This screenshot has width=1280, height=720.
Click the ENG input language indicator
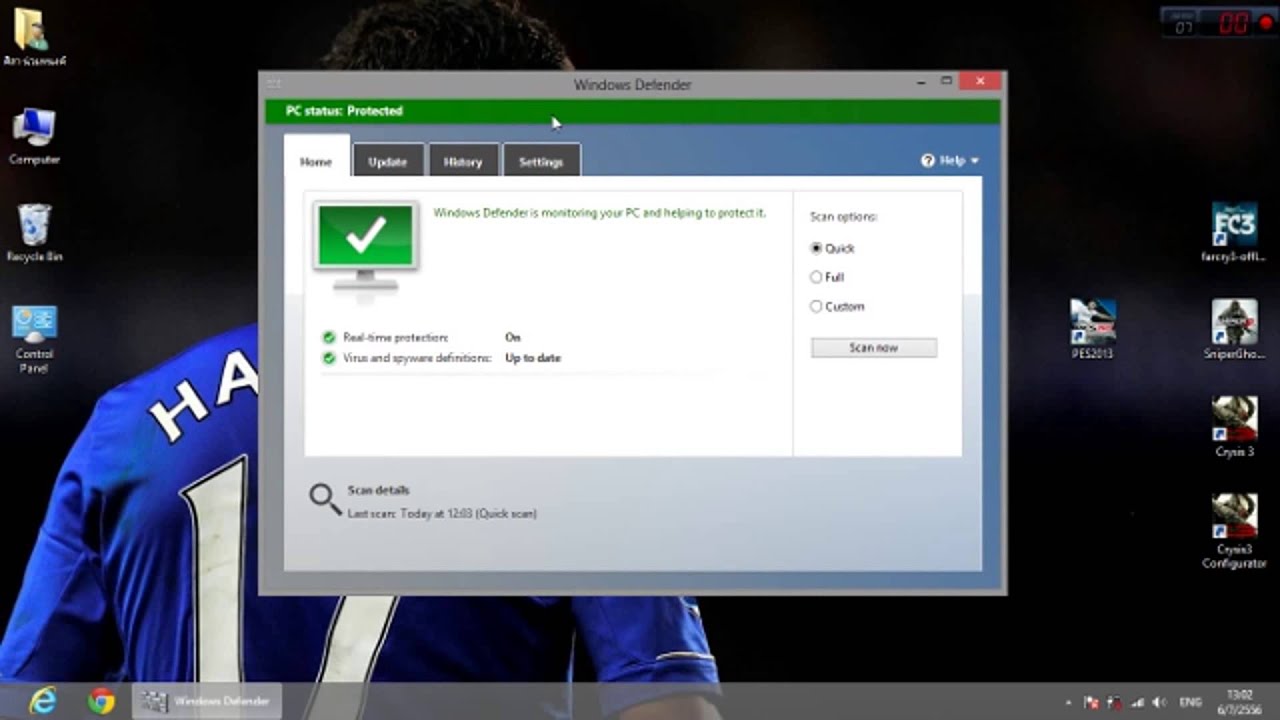click(x=1191, y=702)
